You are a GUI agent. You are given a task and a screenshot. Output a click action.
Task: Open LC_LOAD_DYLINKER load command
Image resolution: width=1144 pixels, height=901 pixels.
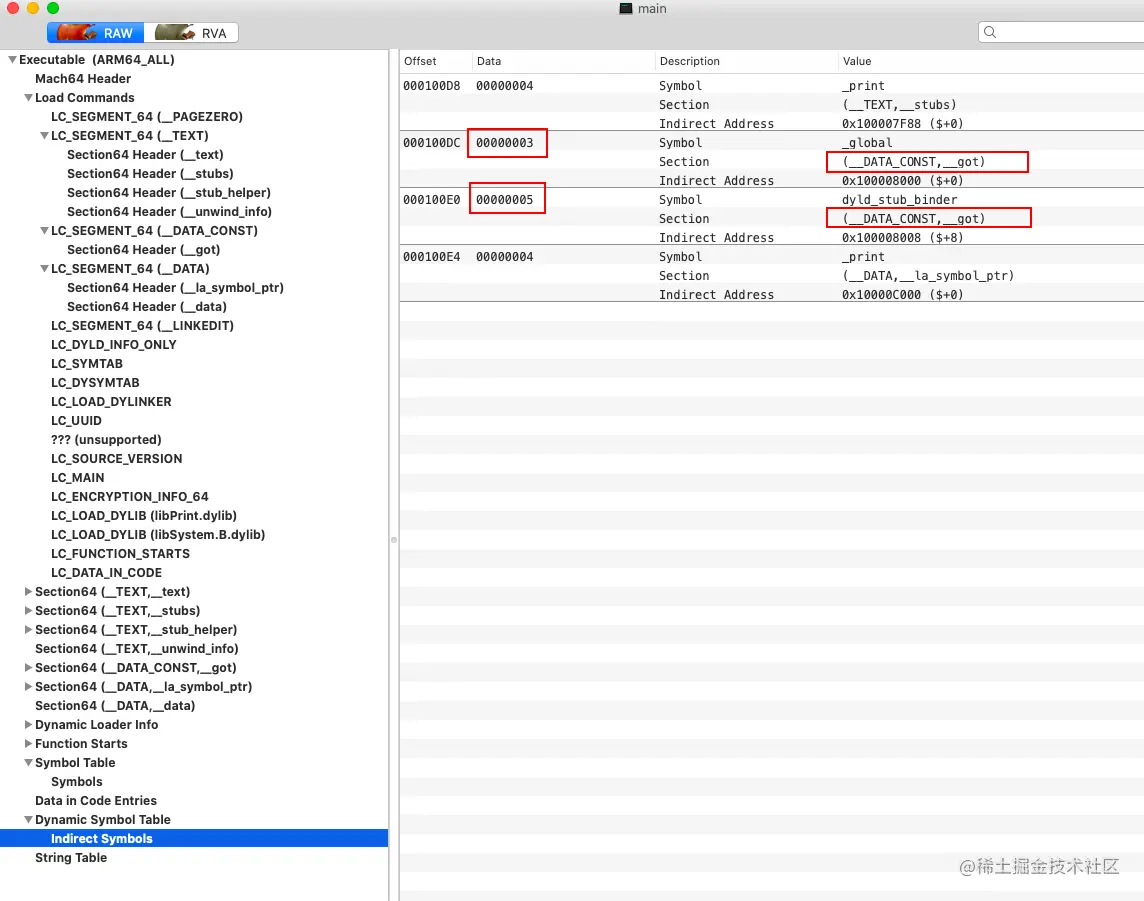[x=111, y=401]
